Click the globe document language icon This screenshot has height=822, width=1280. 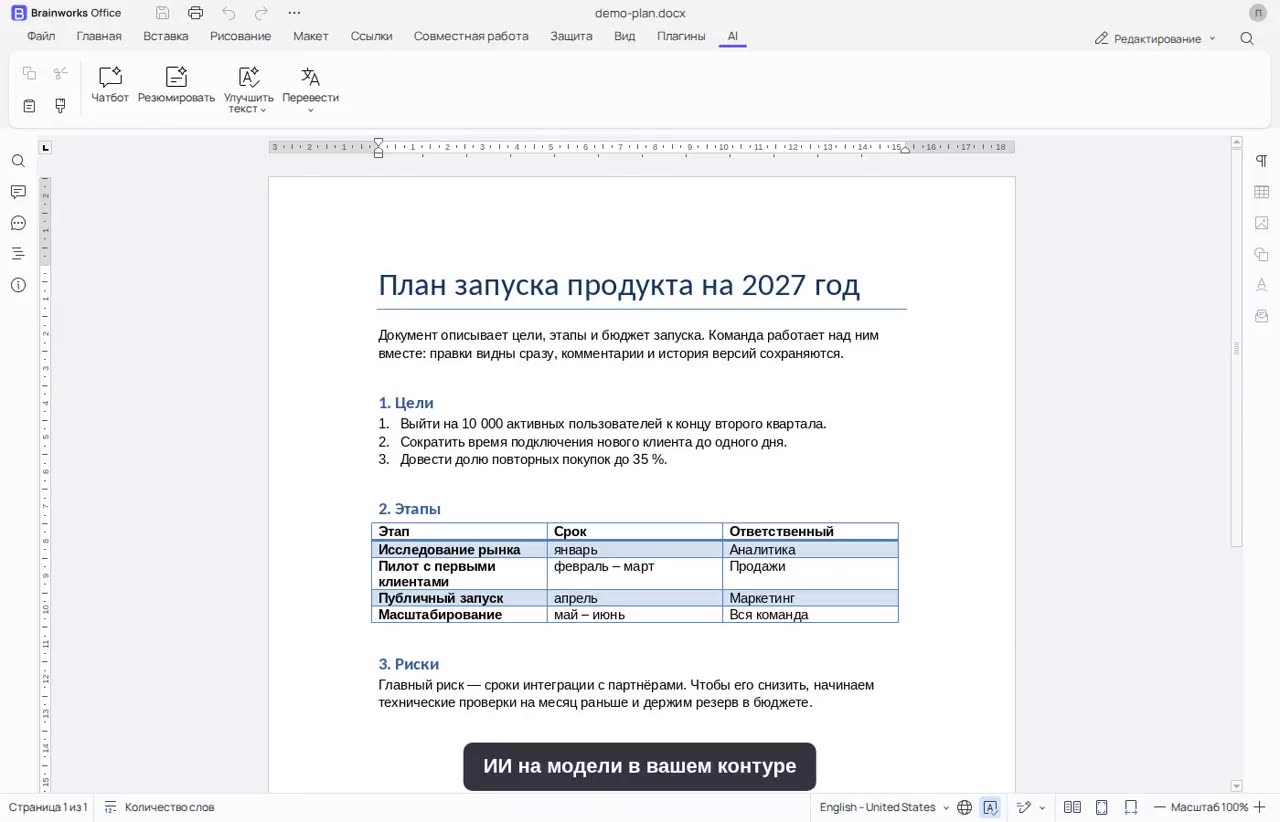tap(965, 807)
